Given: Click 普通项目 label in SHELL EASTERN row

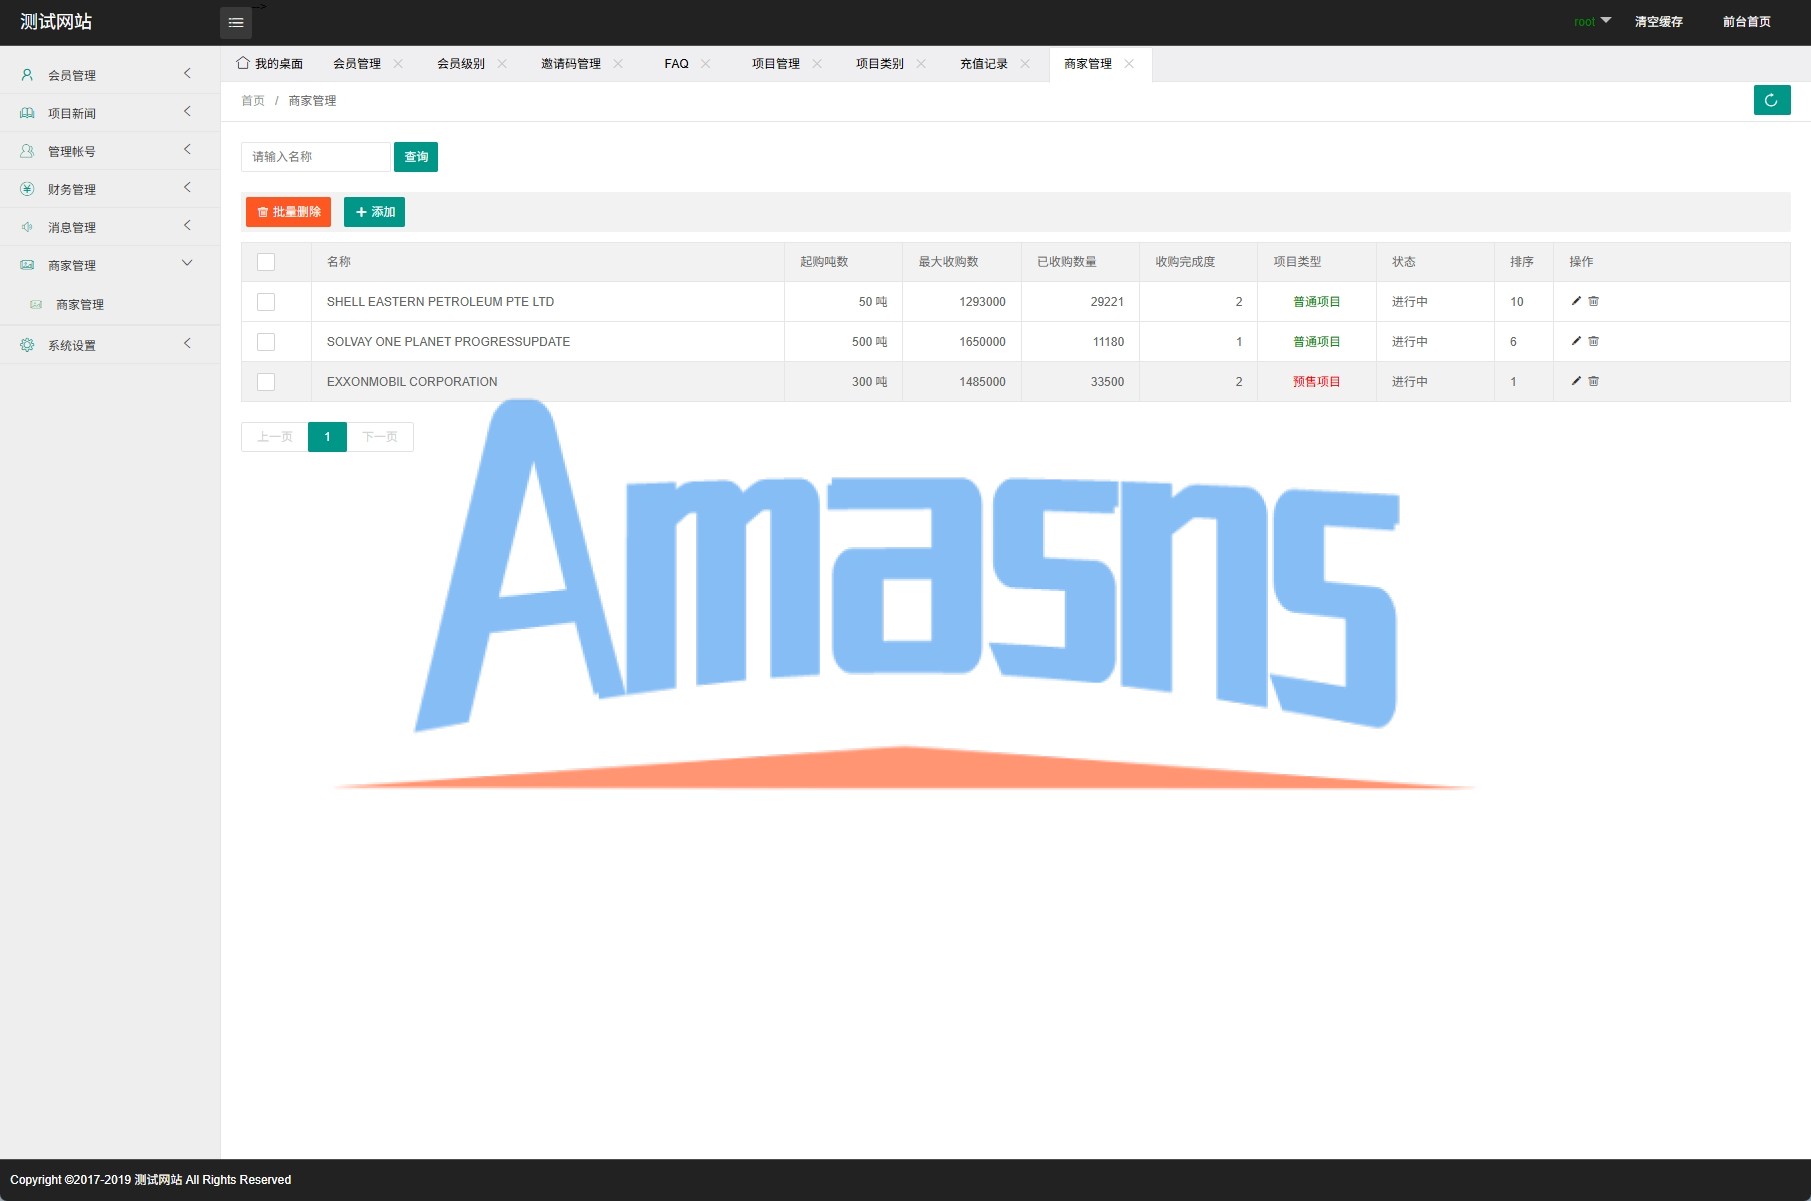Looking at the screenshot, I should tap(1317, 302).
